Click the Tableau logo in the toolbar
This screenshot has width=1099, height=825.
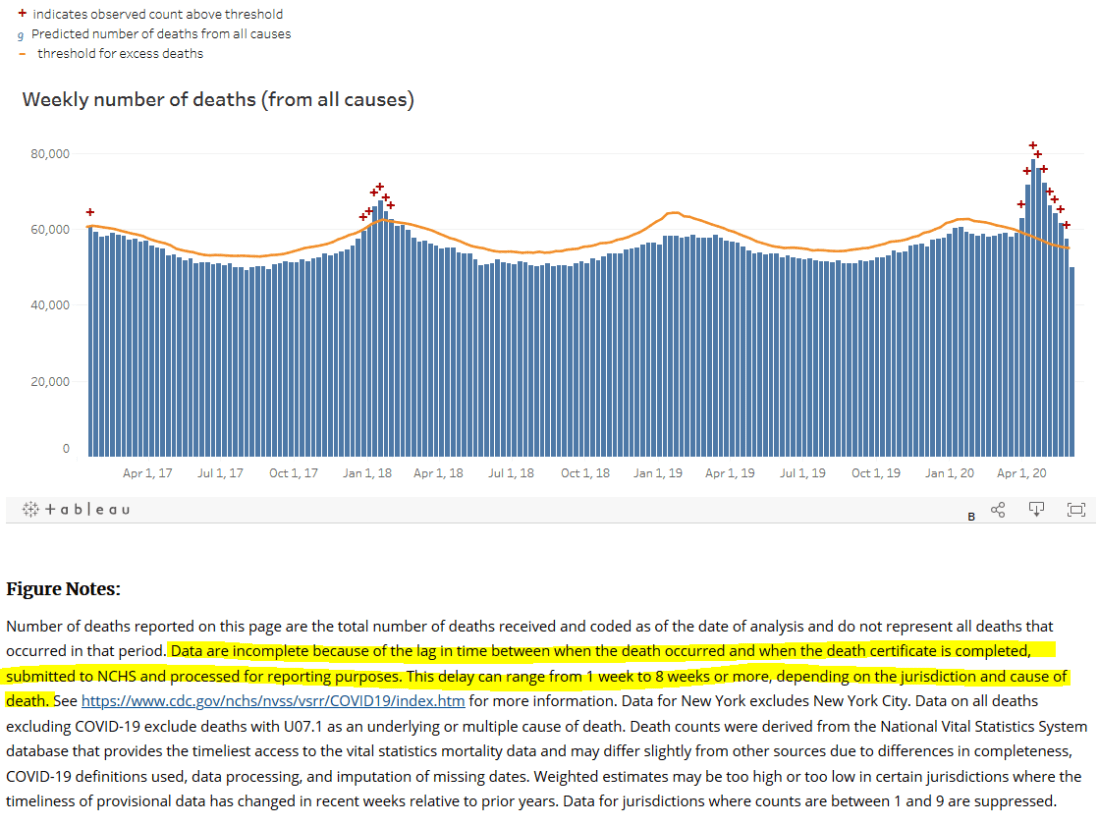tap(76, 509)
